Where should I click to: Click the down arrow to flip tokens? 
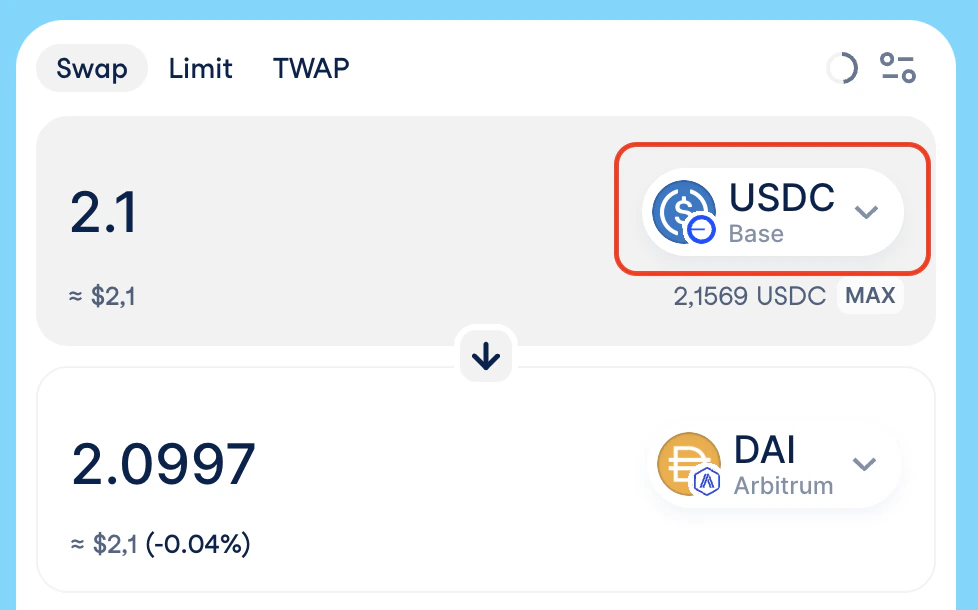(x=486, y=357)
